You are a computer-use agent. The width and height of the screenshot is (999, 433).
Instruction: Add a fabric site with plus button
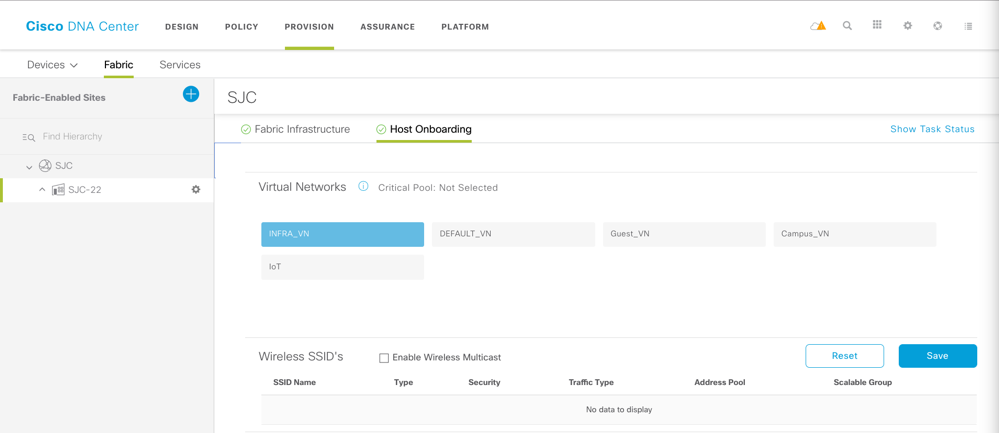190,94
